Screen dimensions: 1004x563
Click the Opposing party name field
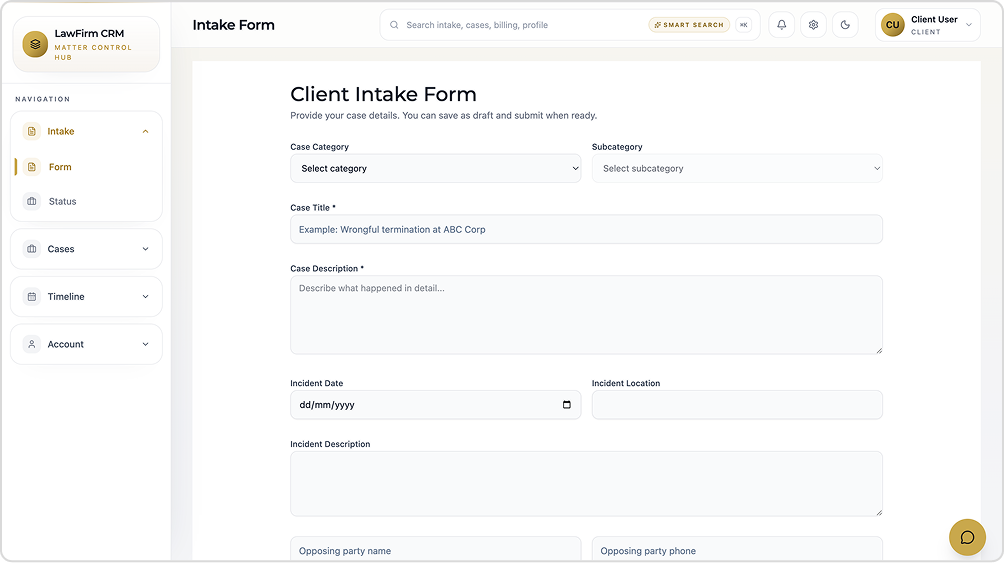pyautogui.click(x=435, y=550)
